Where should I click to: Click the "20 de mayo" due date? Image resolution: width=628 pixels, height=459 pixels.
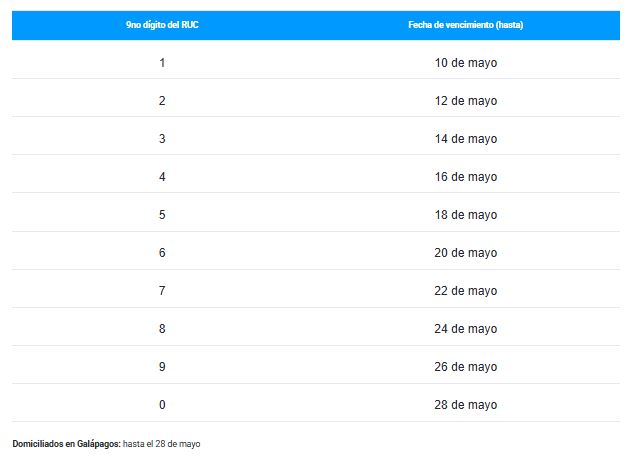click(x=465, y=253)
